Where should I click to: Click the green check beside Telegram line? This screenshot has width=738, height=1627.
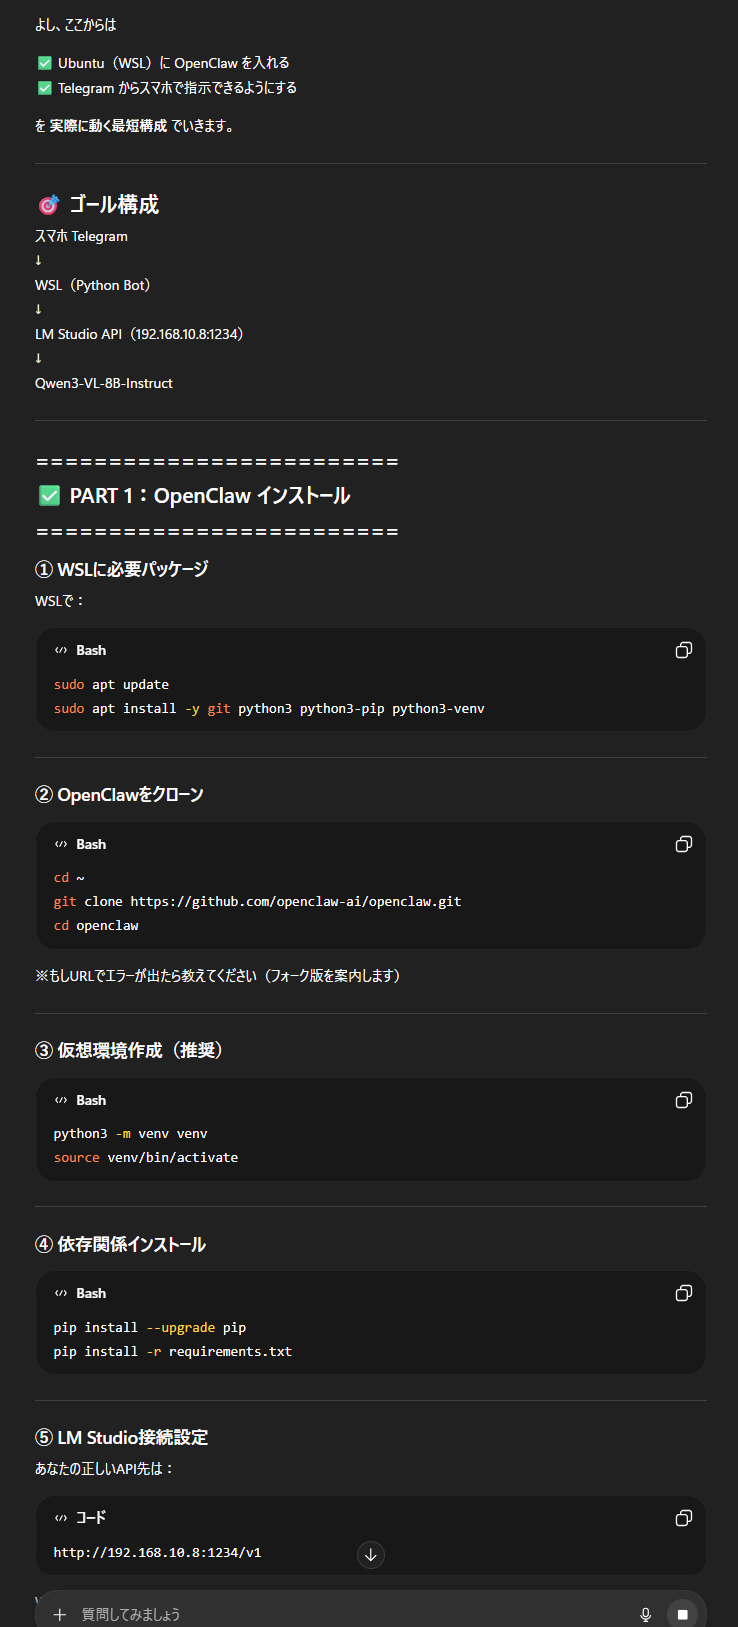[45, 88]
